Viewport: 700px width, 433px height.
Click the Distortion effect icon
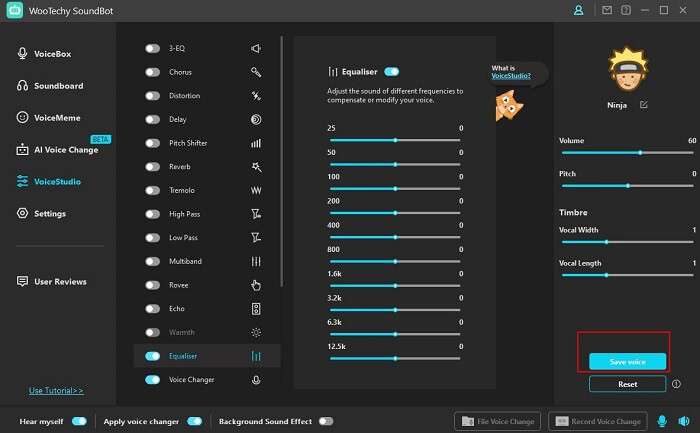(x=256, y=96)
